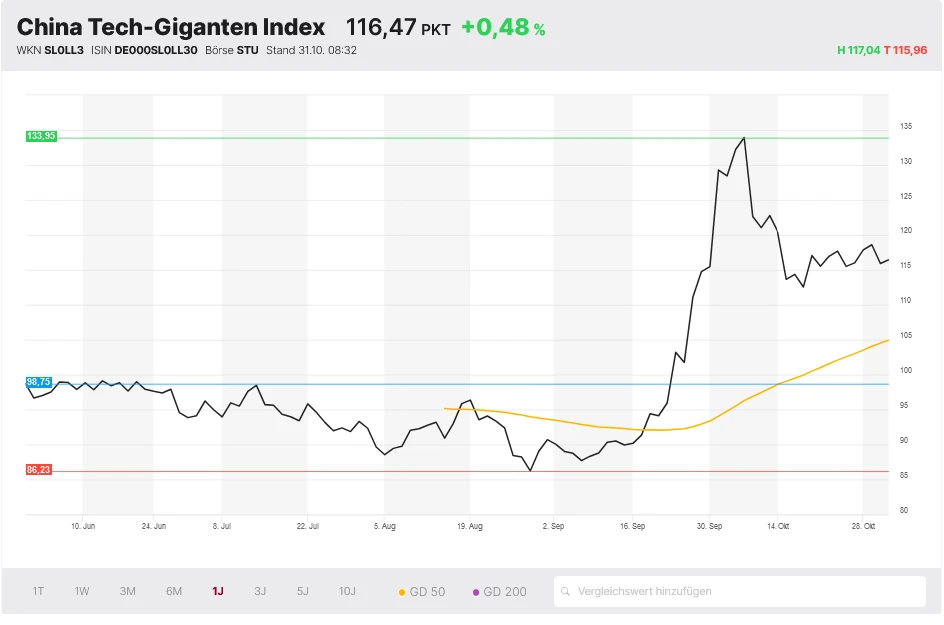
Task: Click the purple GD 200 legend dot
Action: (x=477, y=591)
